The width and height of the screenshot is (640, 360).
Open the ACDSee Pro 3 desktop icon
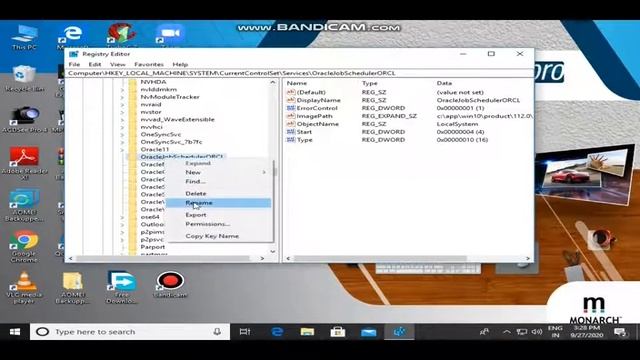[x=24, y=120]
